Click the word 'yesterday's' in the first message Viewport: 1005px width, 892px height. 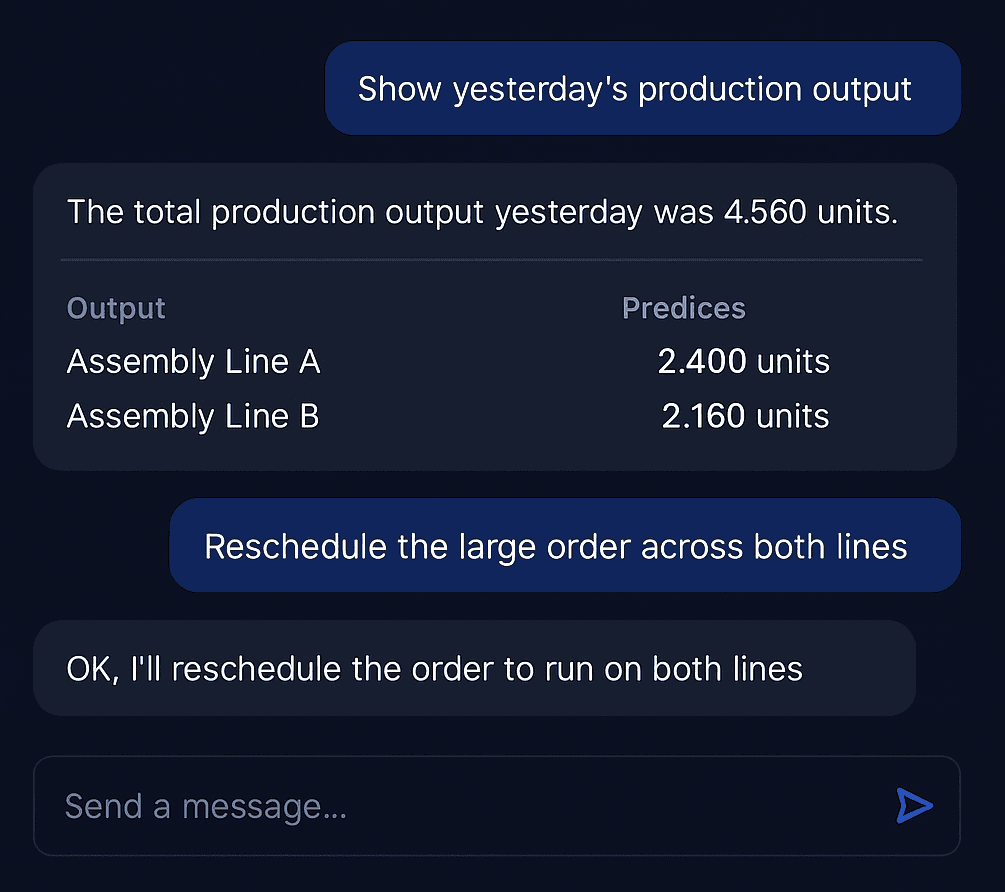pyautogui.click(x=540, y=89)
